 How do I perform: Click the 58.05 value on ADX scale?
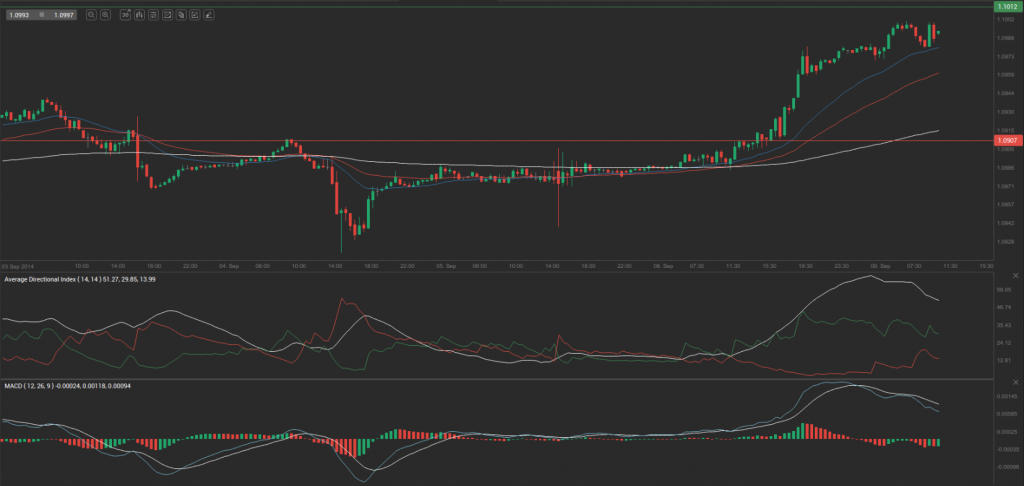(1004, 289)
